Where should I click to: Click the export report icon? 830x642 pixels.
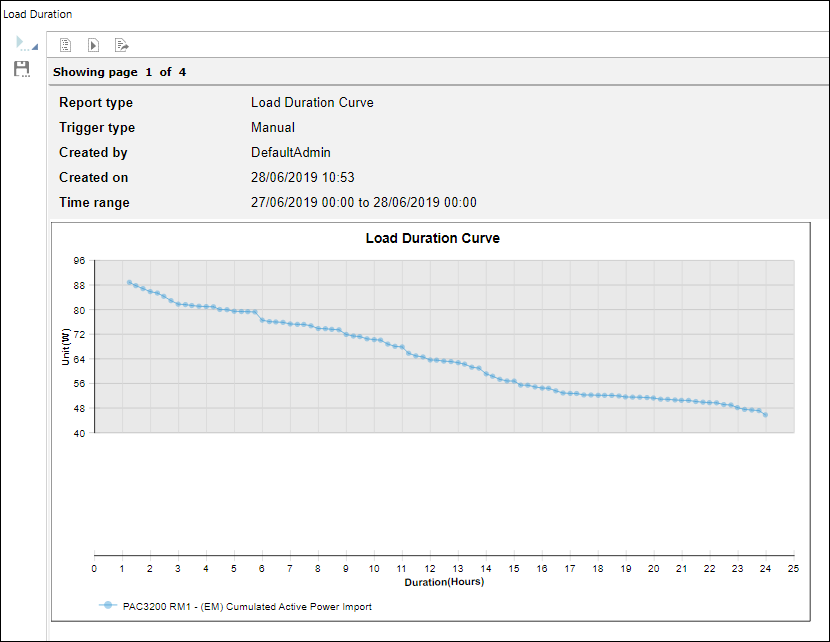tap(121, 45)
